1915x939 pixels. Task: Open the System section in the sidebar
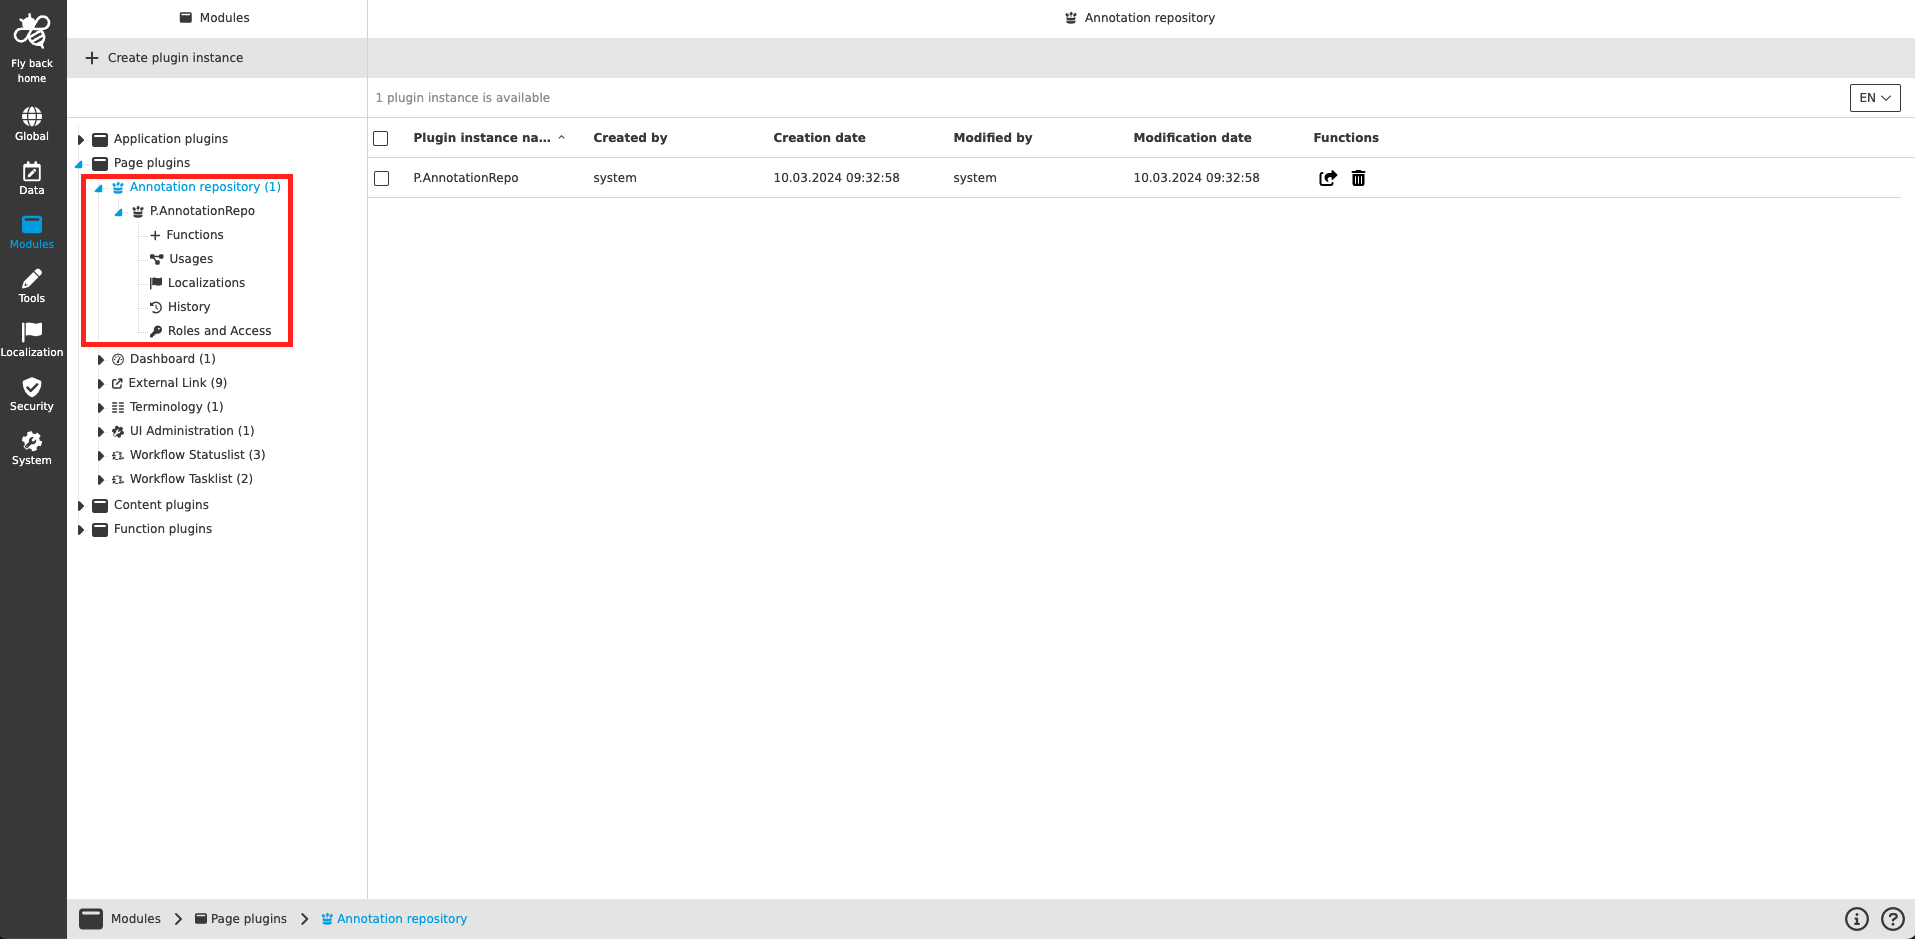pos(31,447)
